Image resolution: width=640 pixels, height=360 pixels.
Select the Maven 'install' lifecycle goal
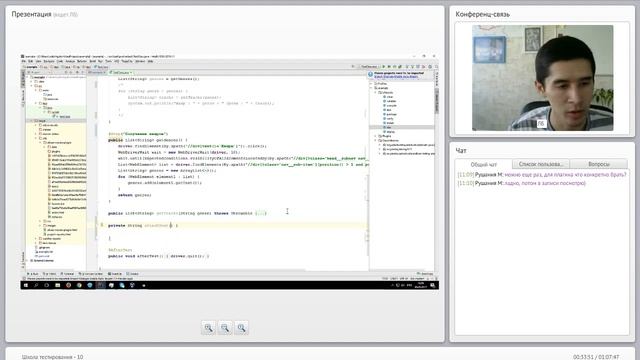tap(390, 123)
